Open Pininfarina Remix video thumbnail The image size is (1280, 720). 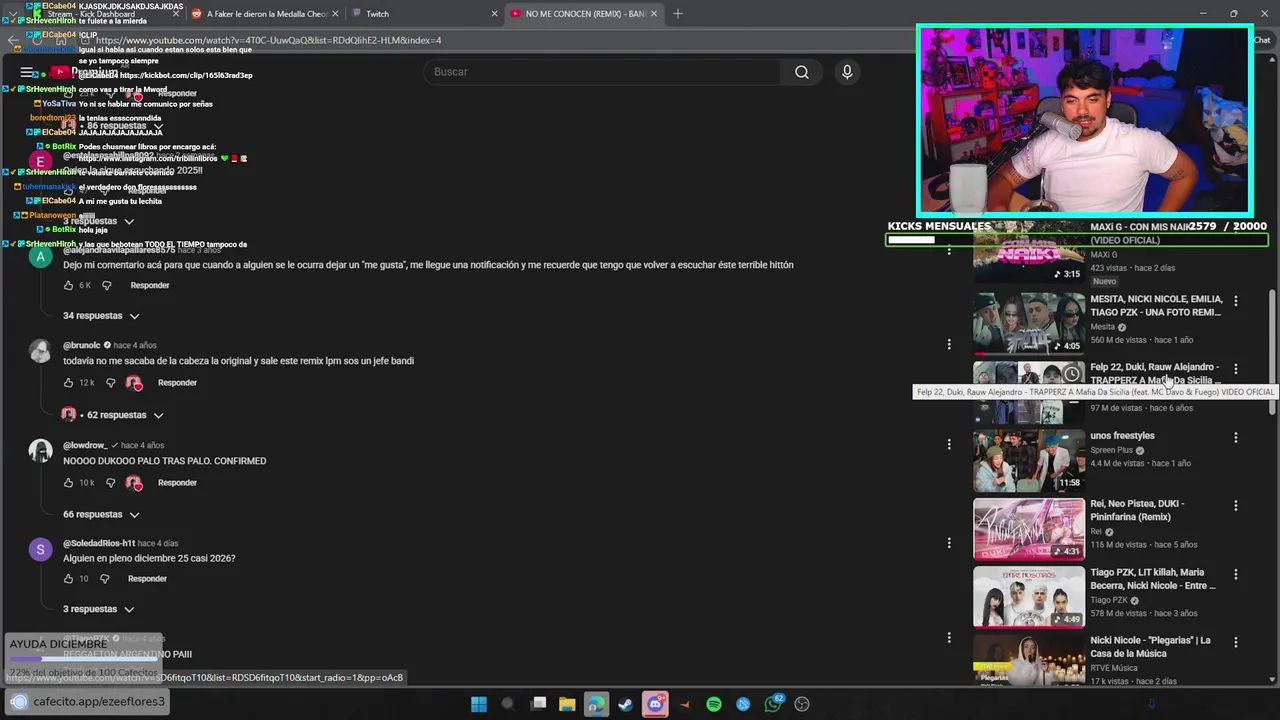pyautogui.click(x=1029, y=529)
